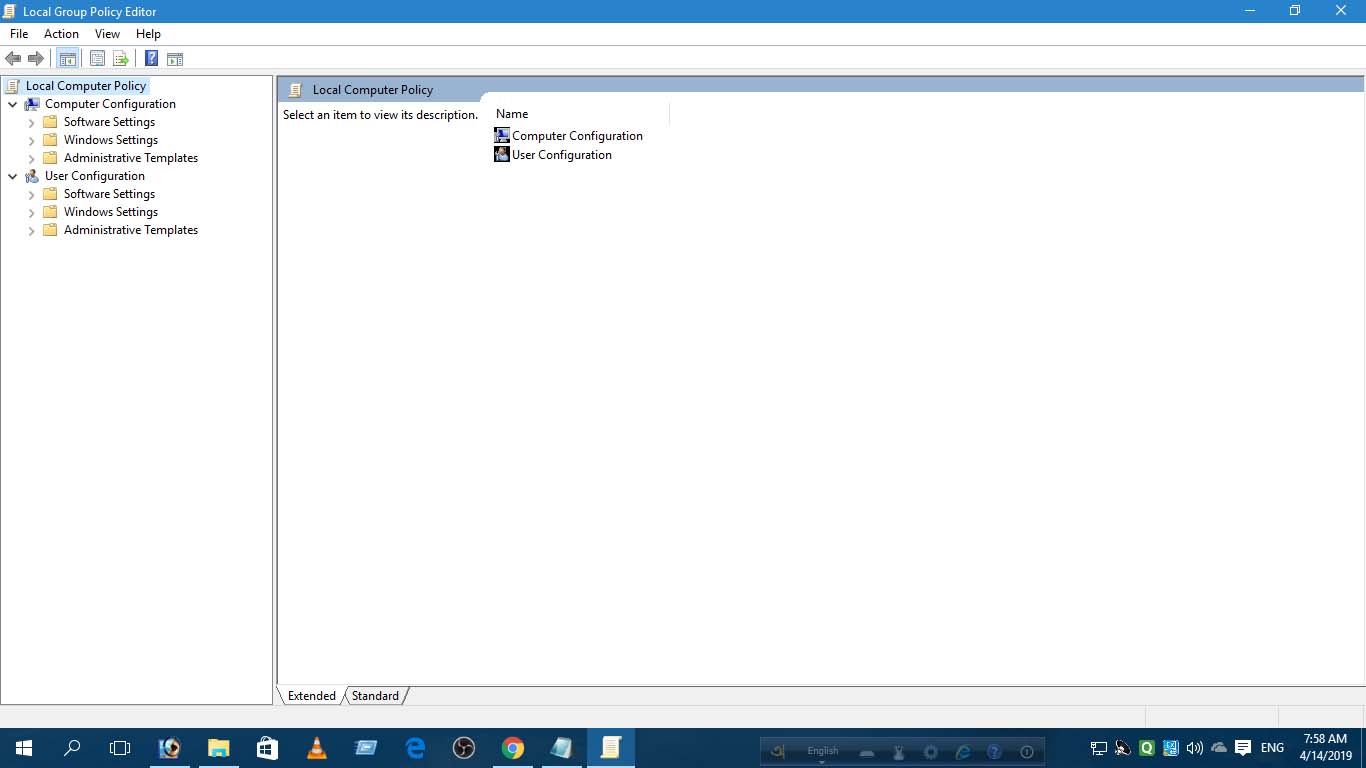Open Help via blue question mark icon
Screen dimensions: 1366x768
(x=151, y=58)
